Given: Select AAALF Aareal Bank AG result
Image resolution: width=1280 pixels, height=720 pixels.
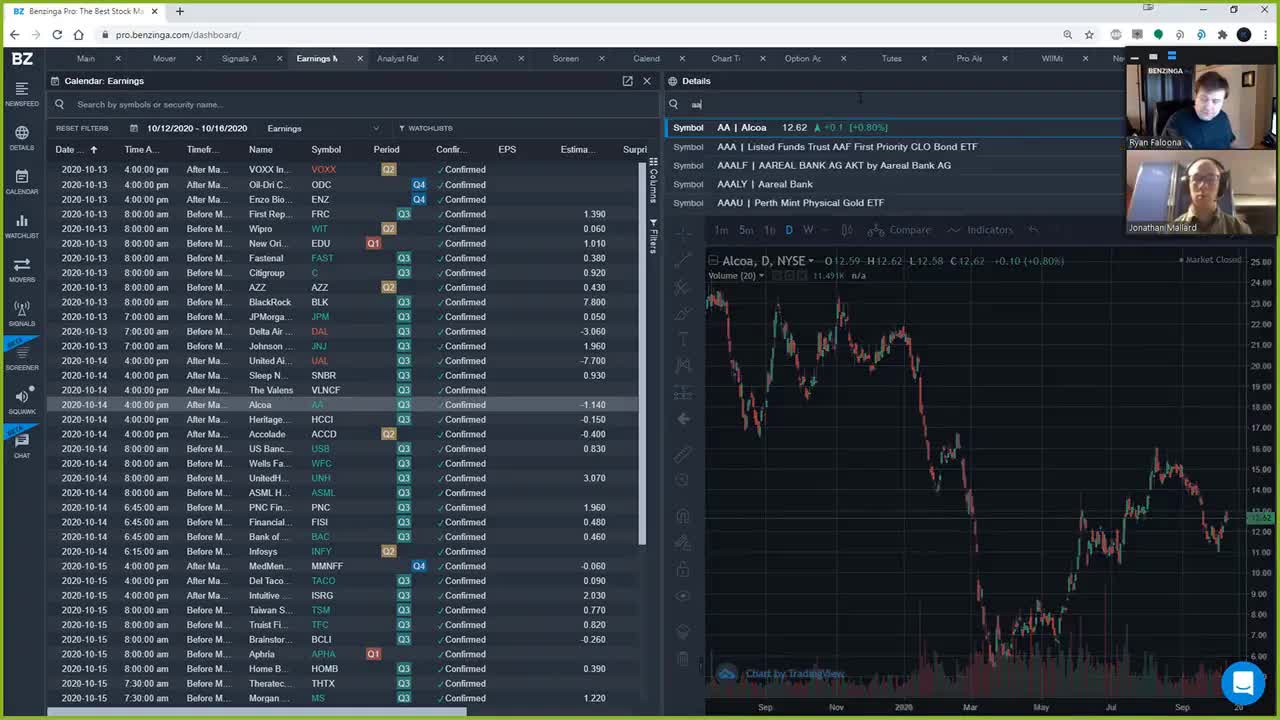Looking at the screenshot, I should click(895, 165).
